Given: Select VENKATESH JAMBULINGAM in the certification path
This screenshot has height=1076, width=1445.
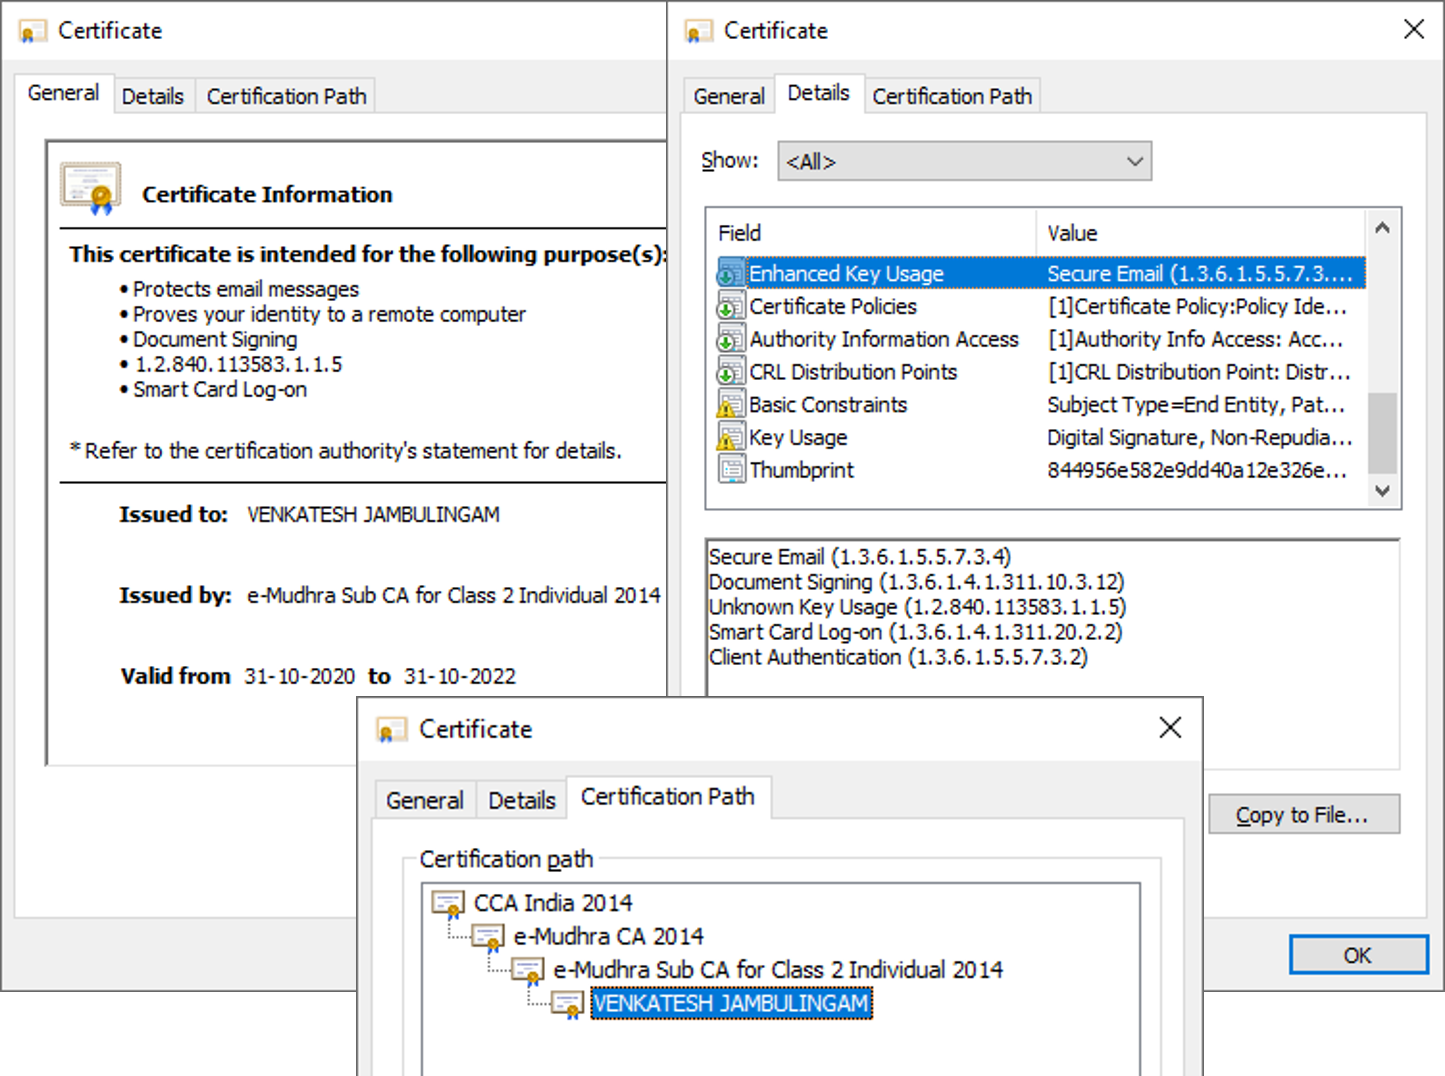Looking at the screenshot, I should tap(731, 1003).
